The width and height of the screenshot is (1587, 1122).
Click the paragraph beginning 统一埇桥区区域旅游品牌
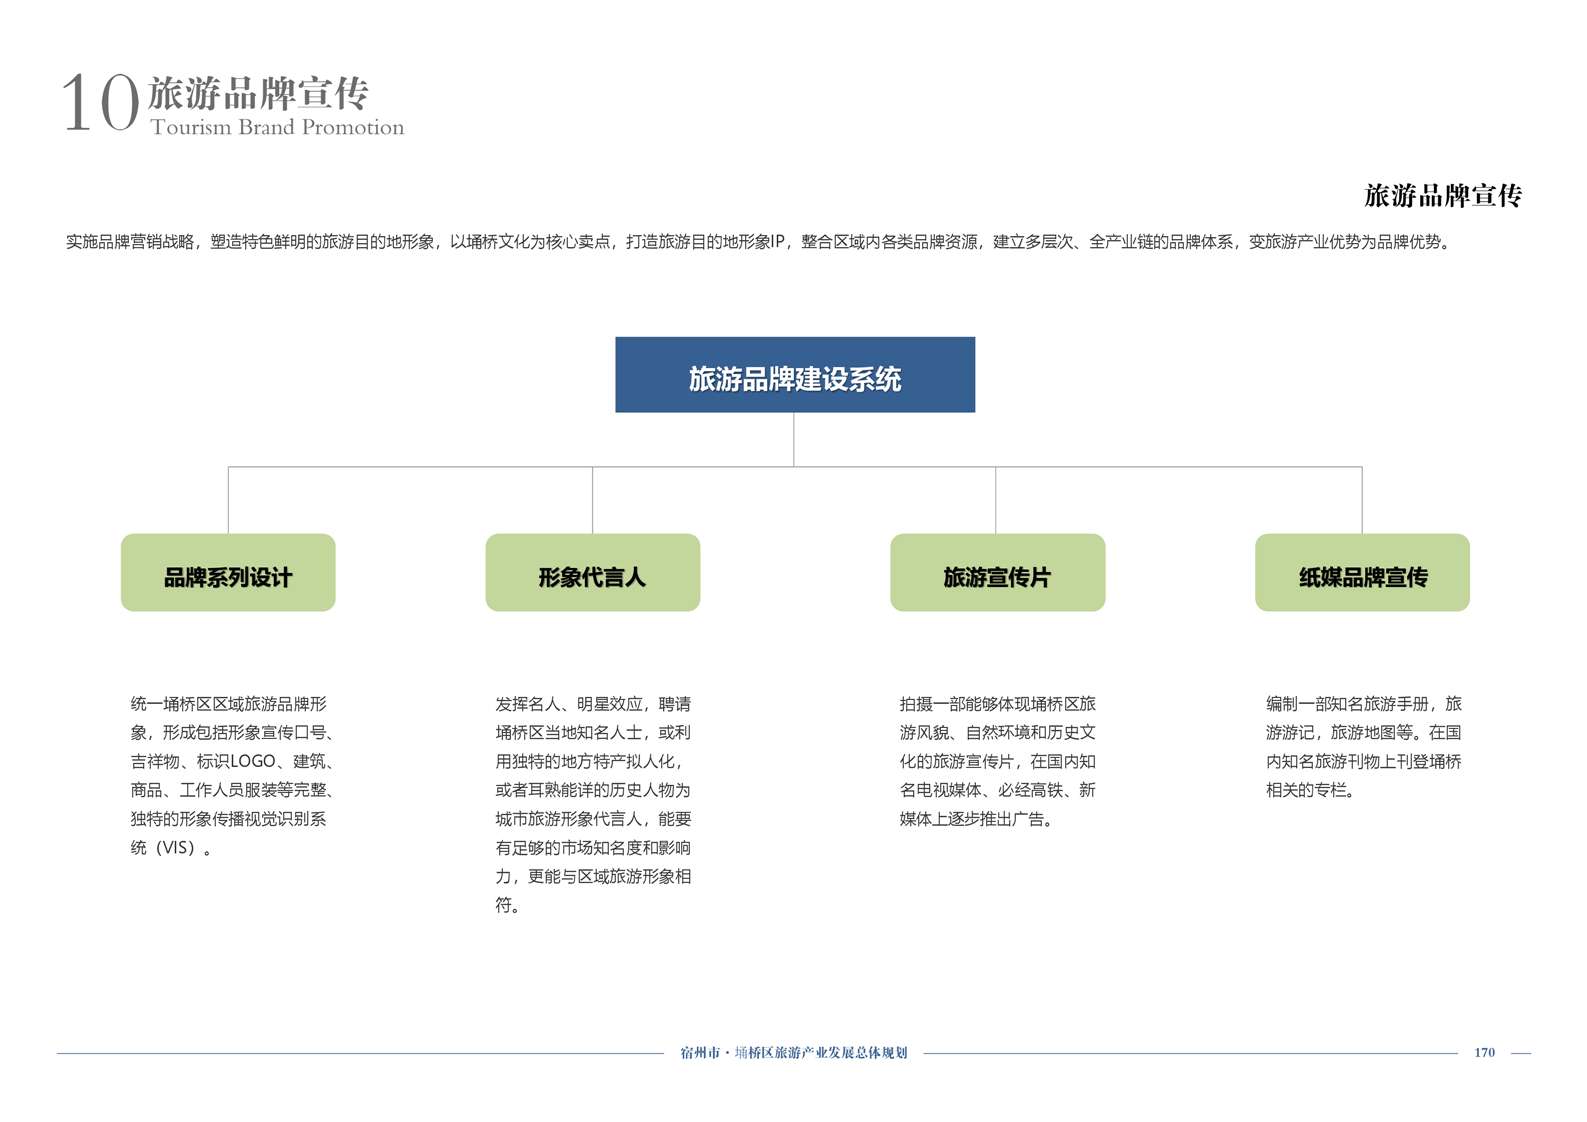233,775
